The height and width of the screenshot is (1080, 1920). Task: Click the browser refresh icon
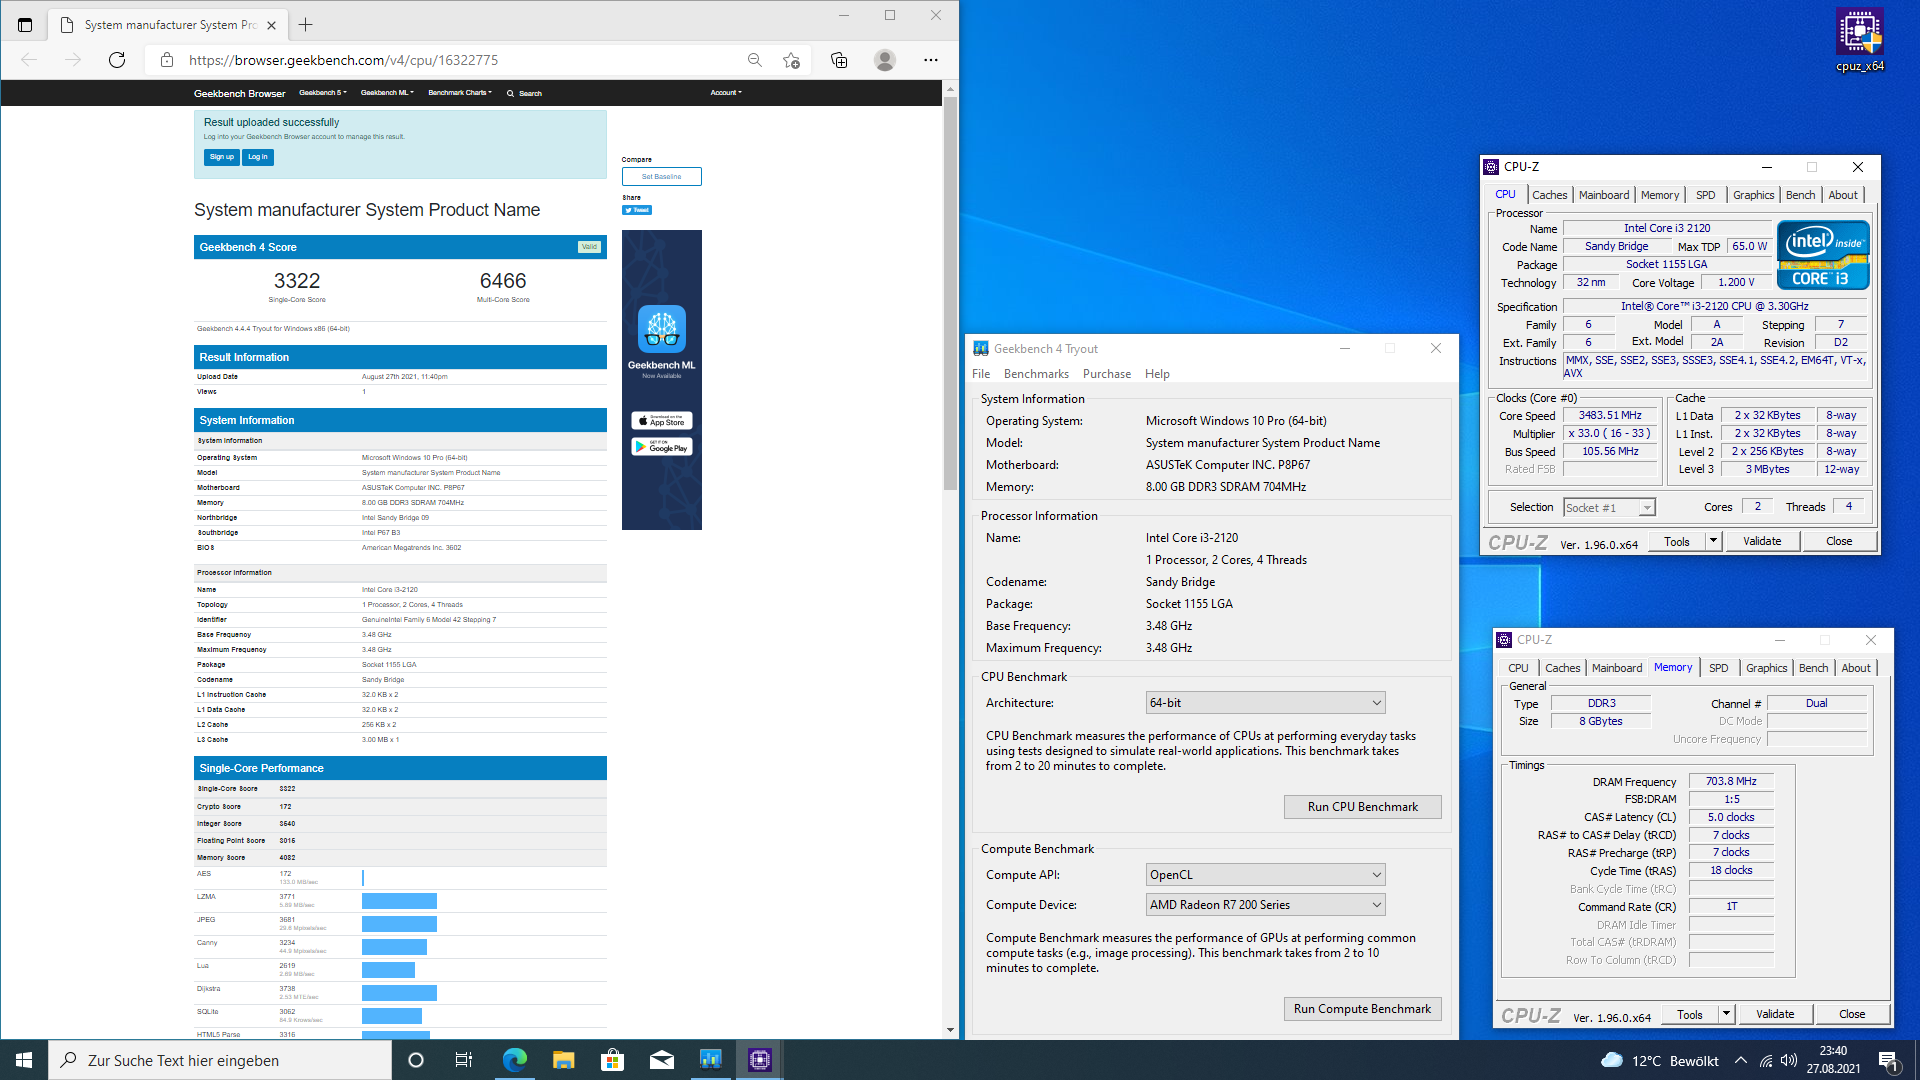pyautogui.click(x=117, y=60)
